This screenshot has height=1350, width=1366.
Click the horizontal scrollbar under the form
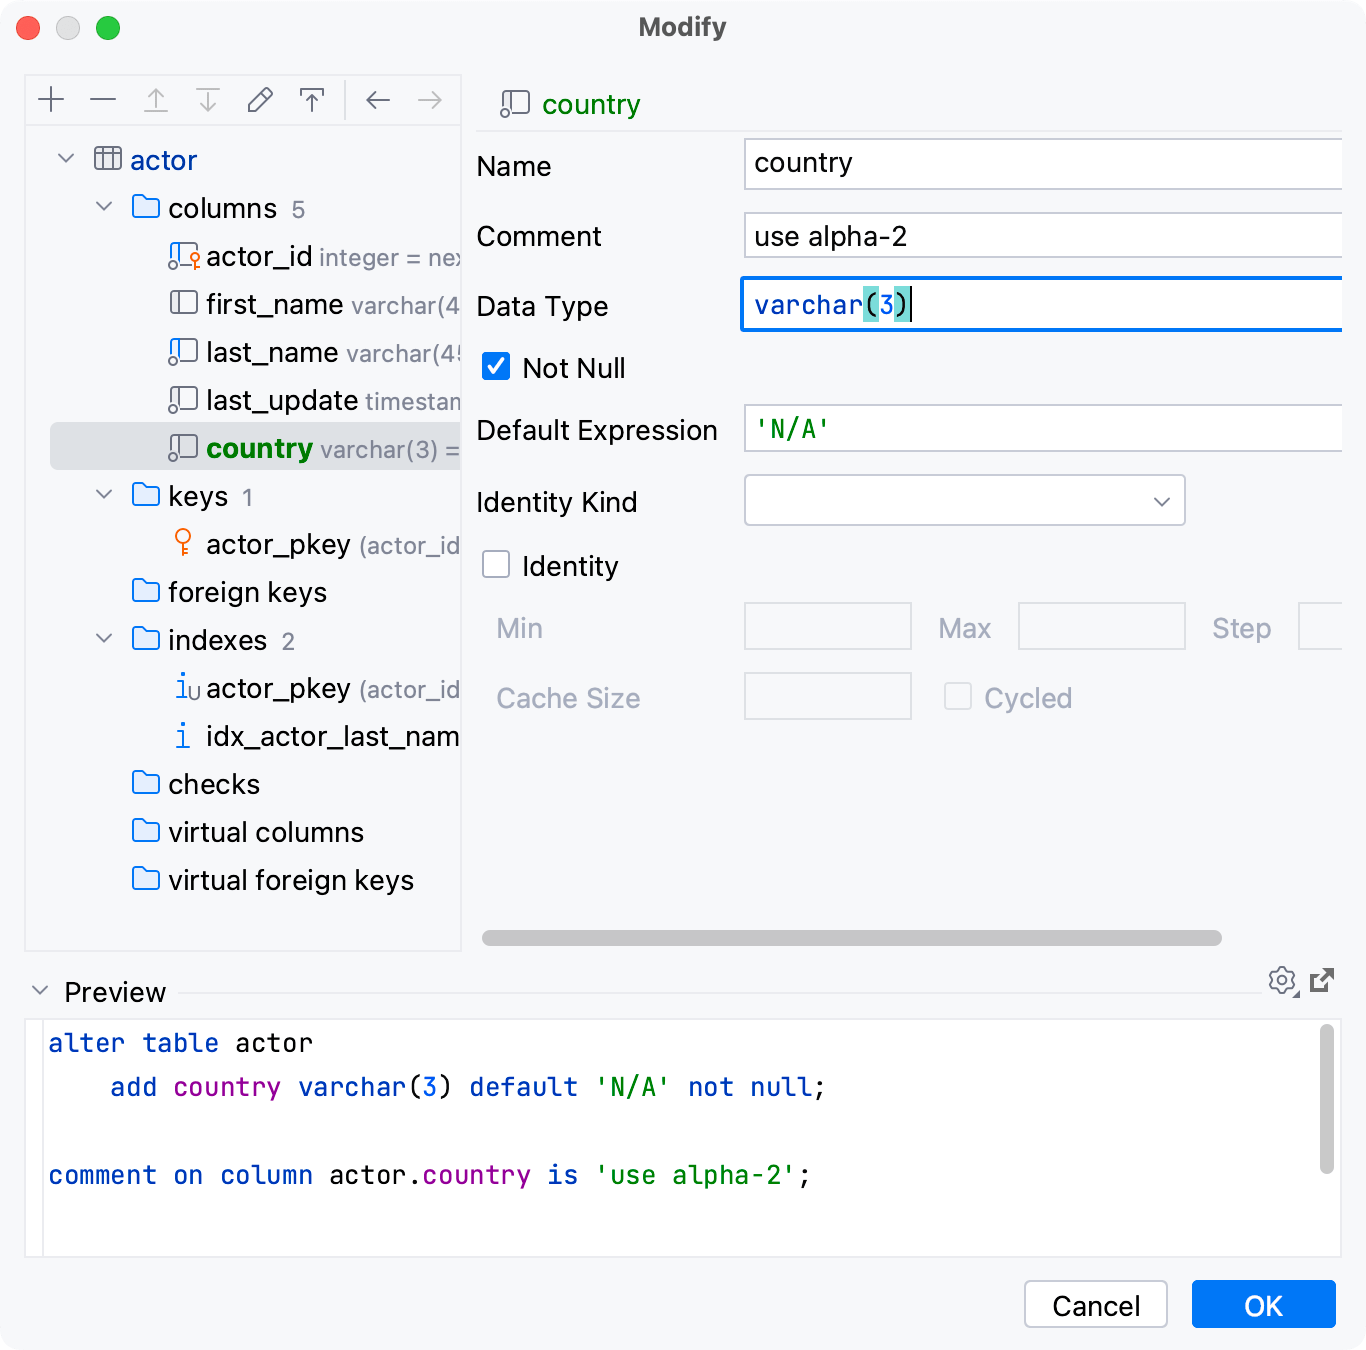pos(851,938)
